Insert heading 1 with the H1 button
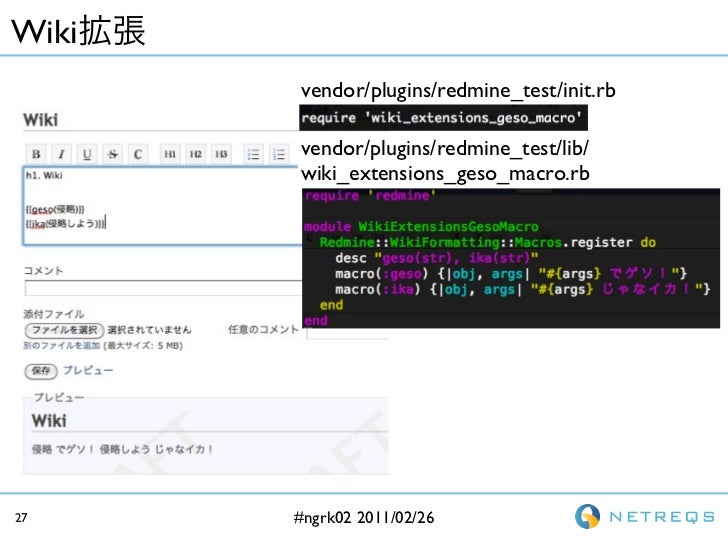The width and height of the screenshot is (728, 546). click(170, 154)
